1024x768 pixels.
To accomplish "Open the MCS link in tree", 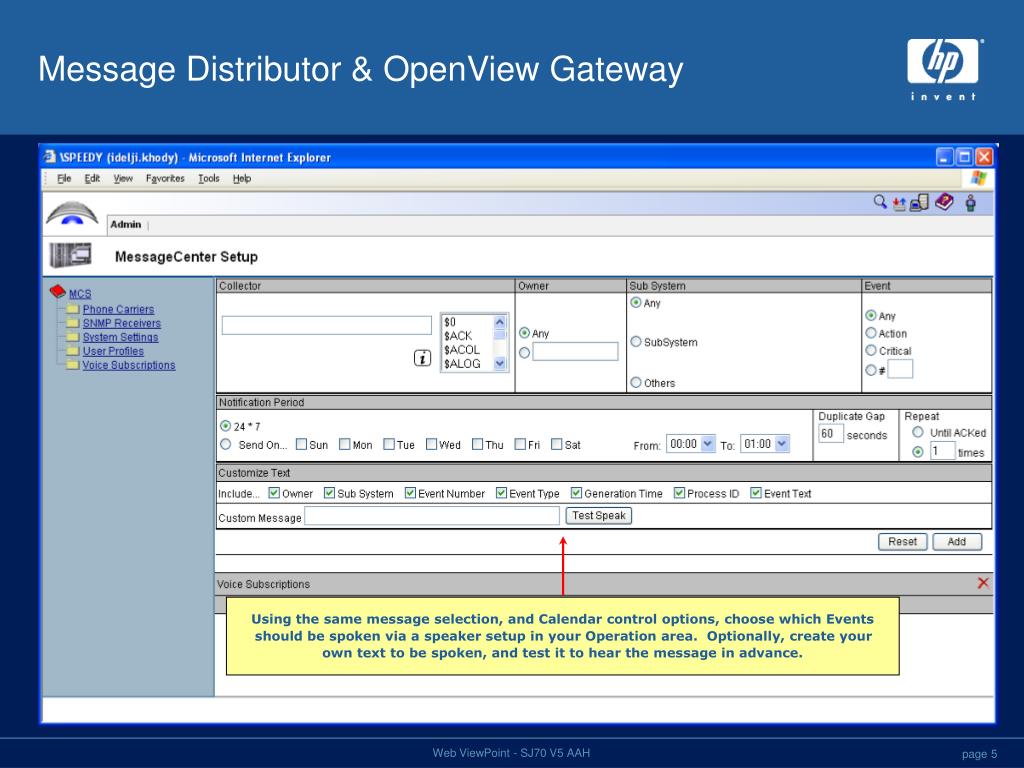I will click(80, 294).
